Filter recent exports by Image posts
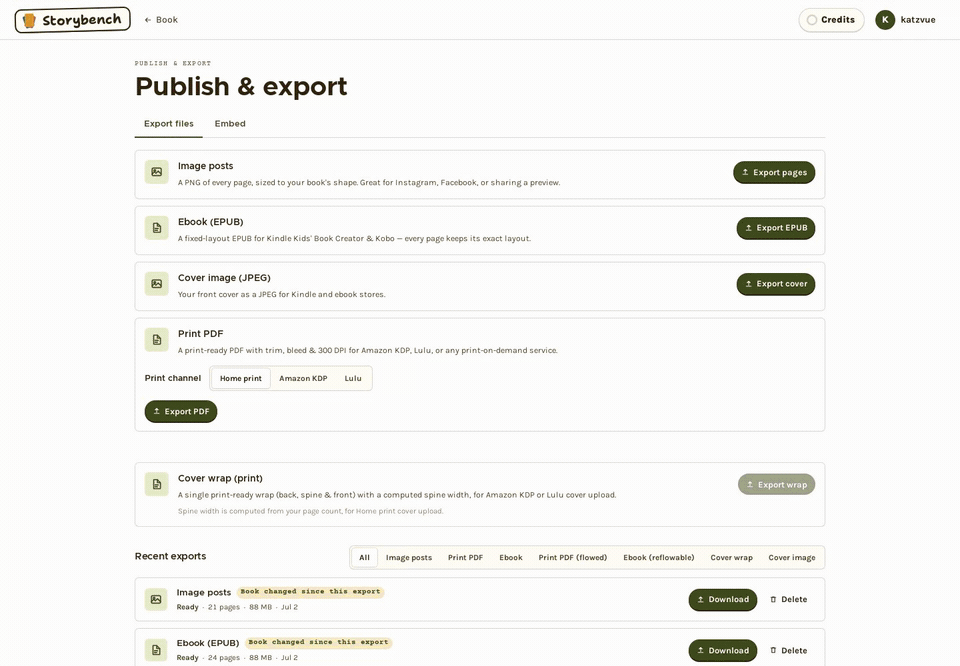 coord(409,558)
